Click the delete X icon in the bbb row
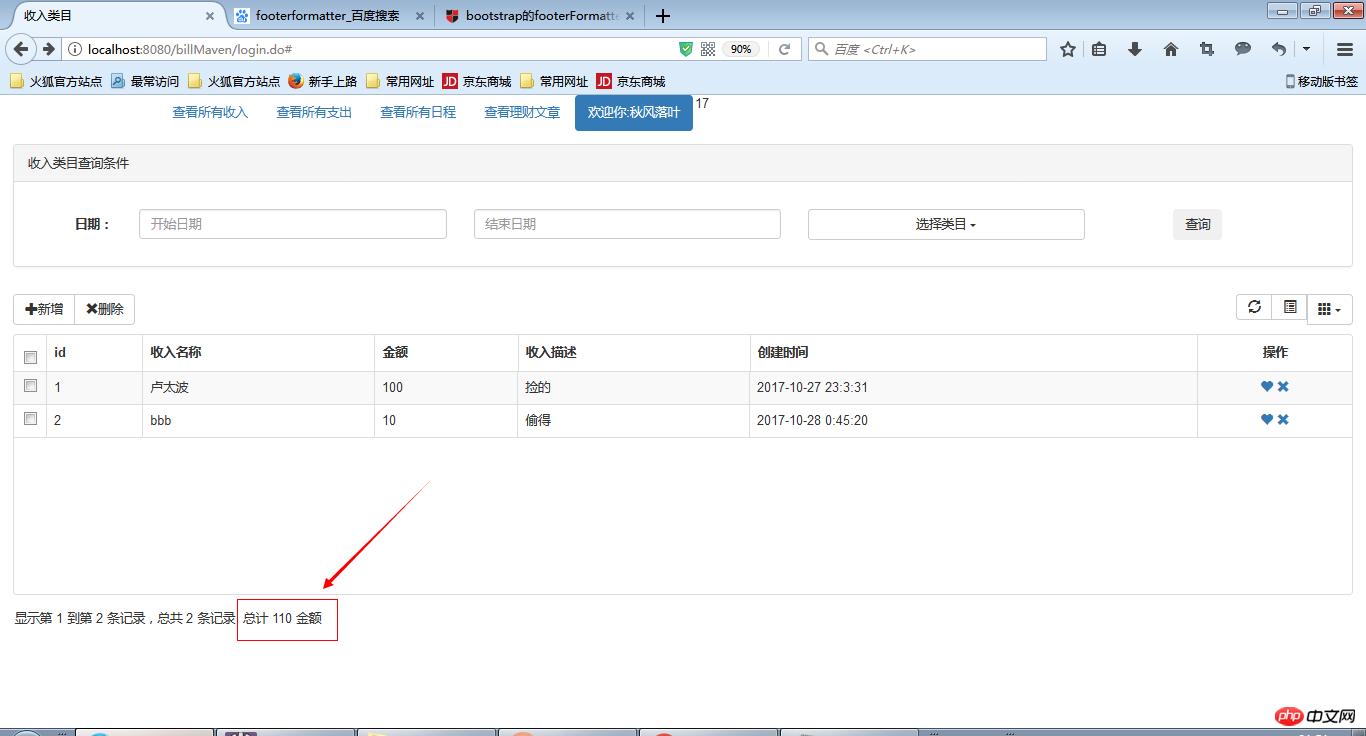Viewport: 1366px width, 736px height. pos(1283,420)
